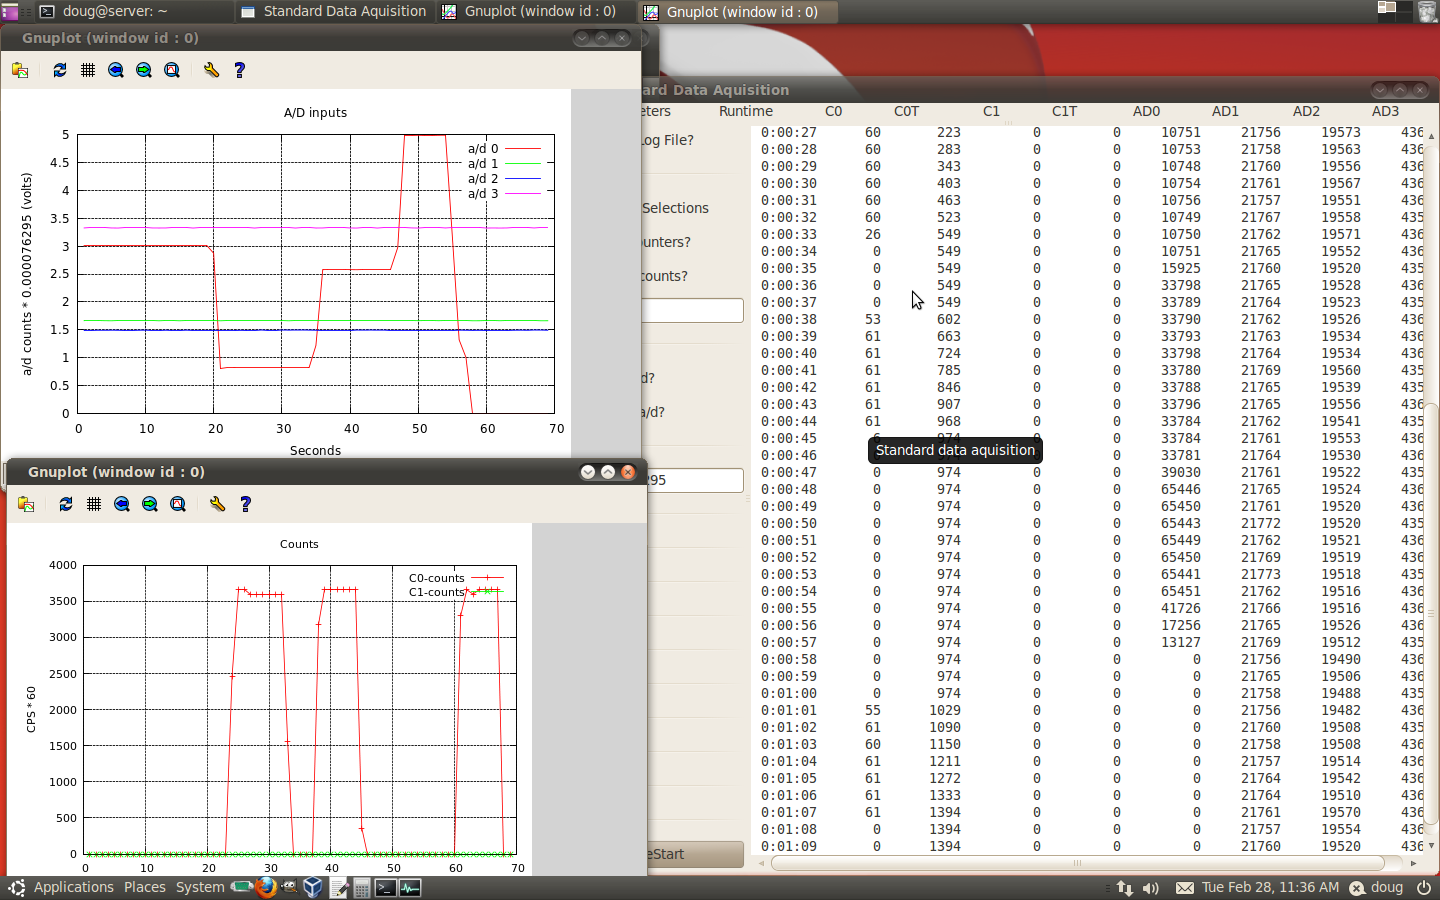Toggle grid in the Counts plot

[94, 504]
